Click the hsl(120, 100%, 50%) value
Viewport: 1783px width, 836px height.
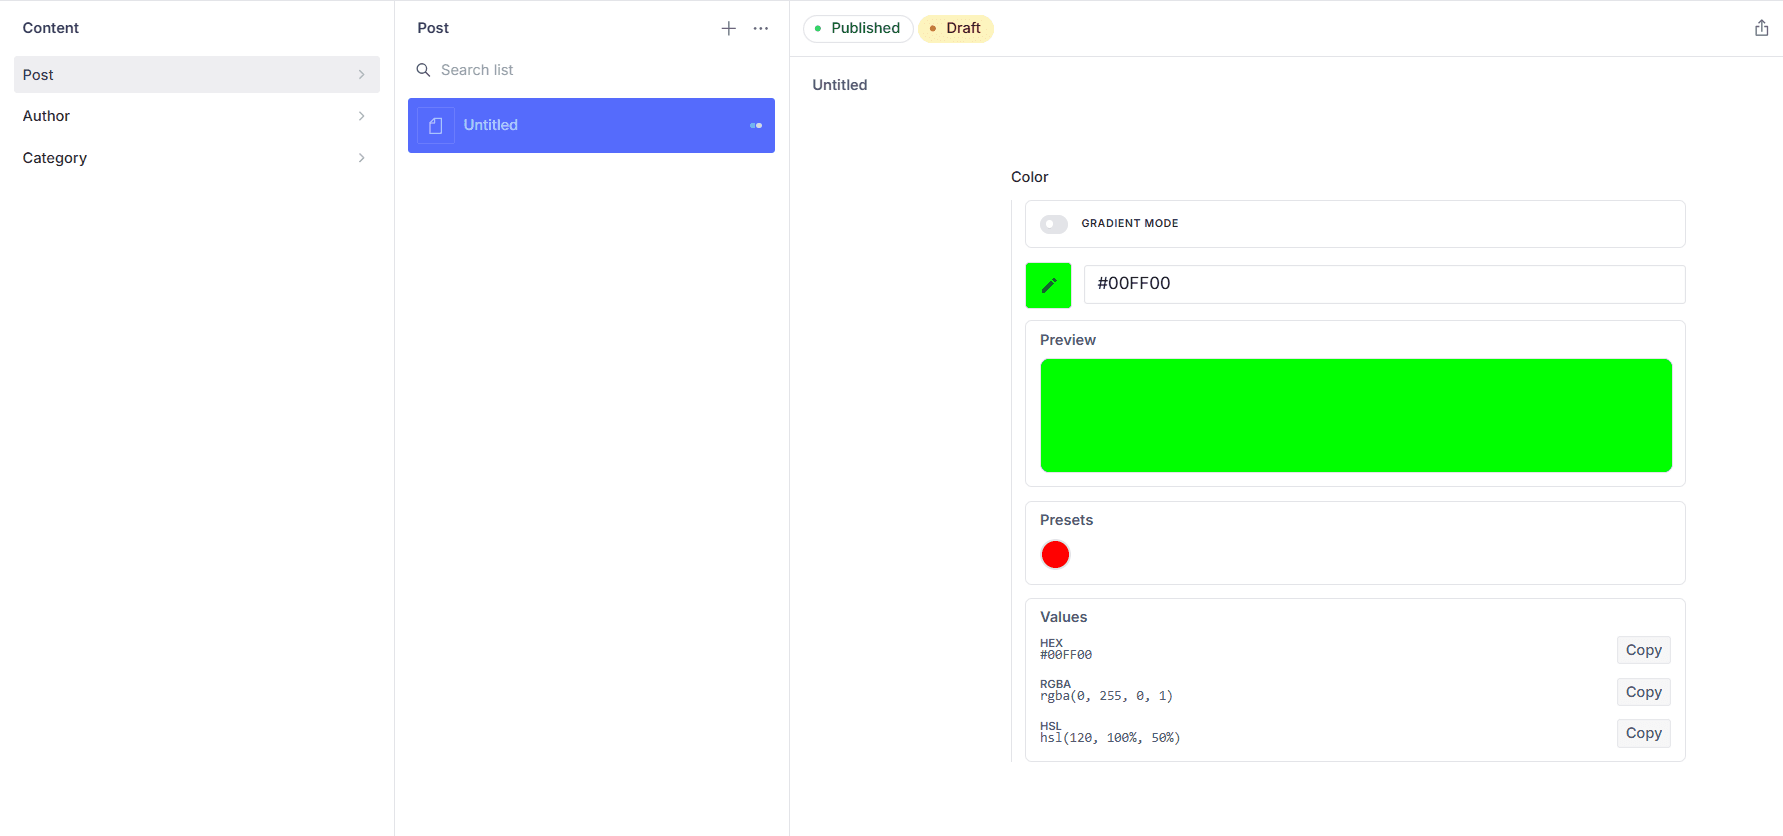(1110, 738)
